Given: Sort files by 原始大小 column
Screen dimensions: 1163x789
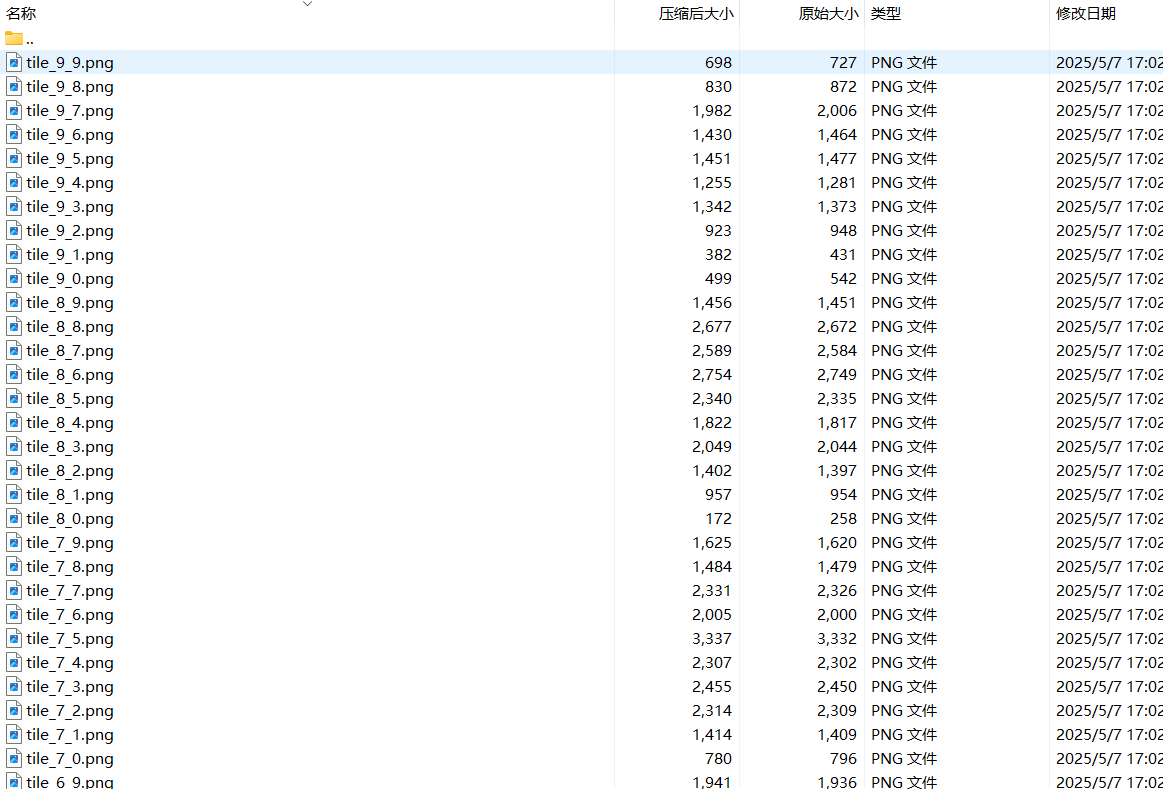Looking at the screenshot, I should click(828, 14).
